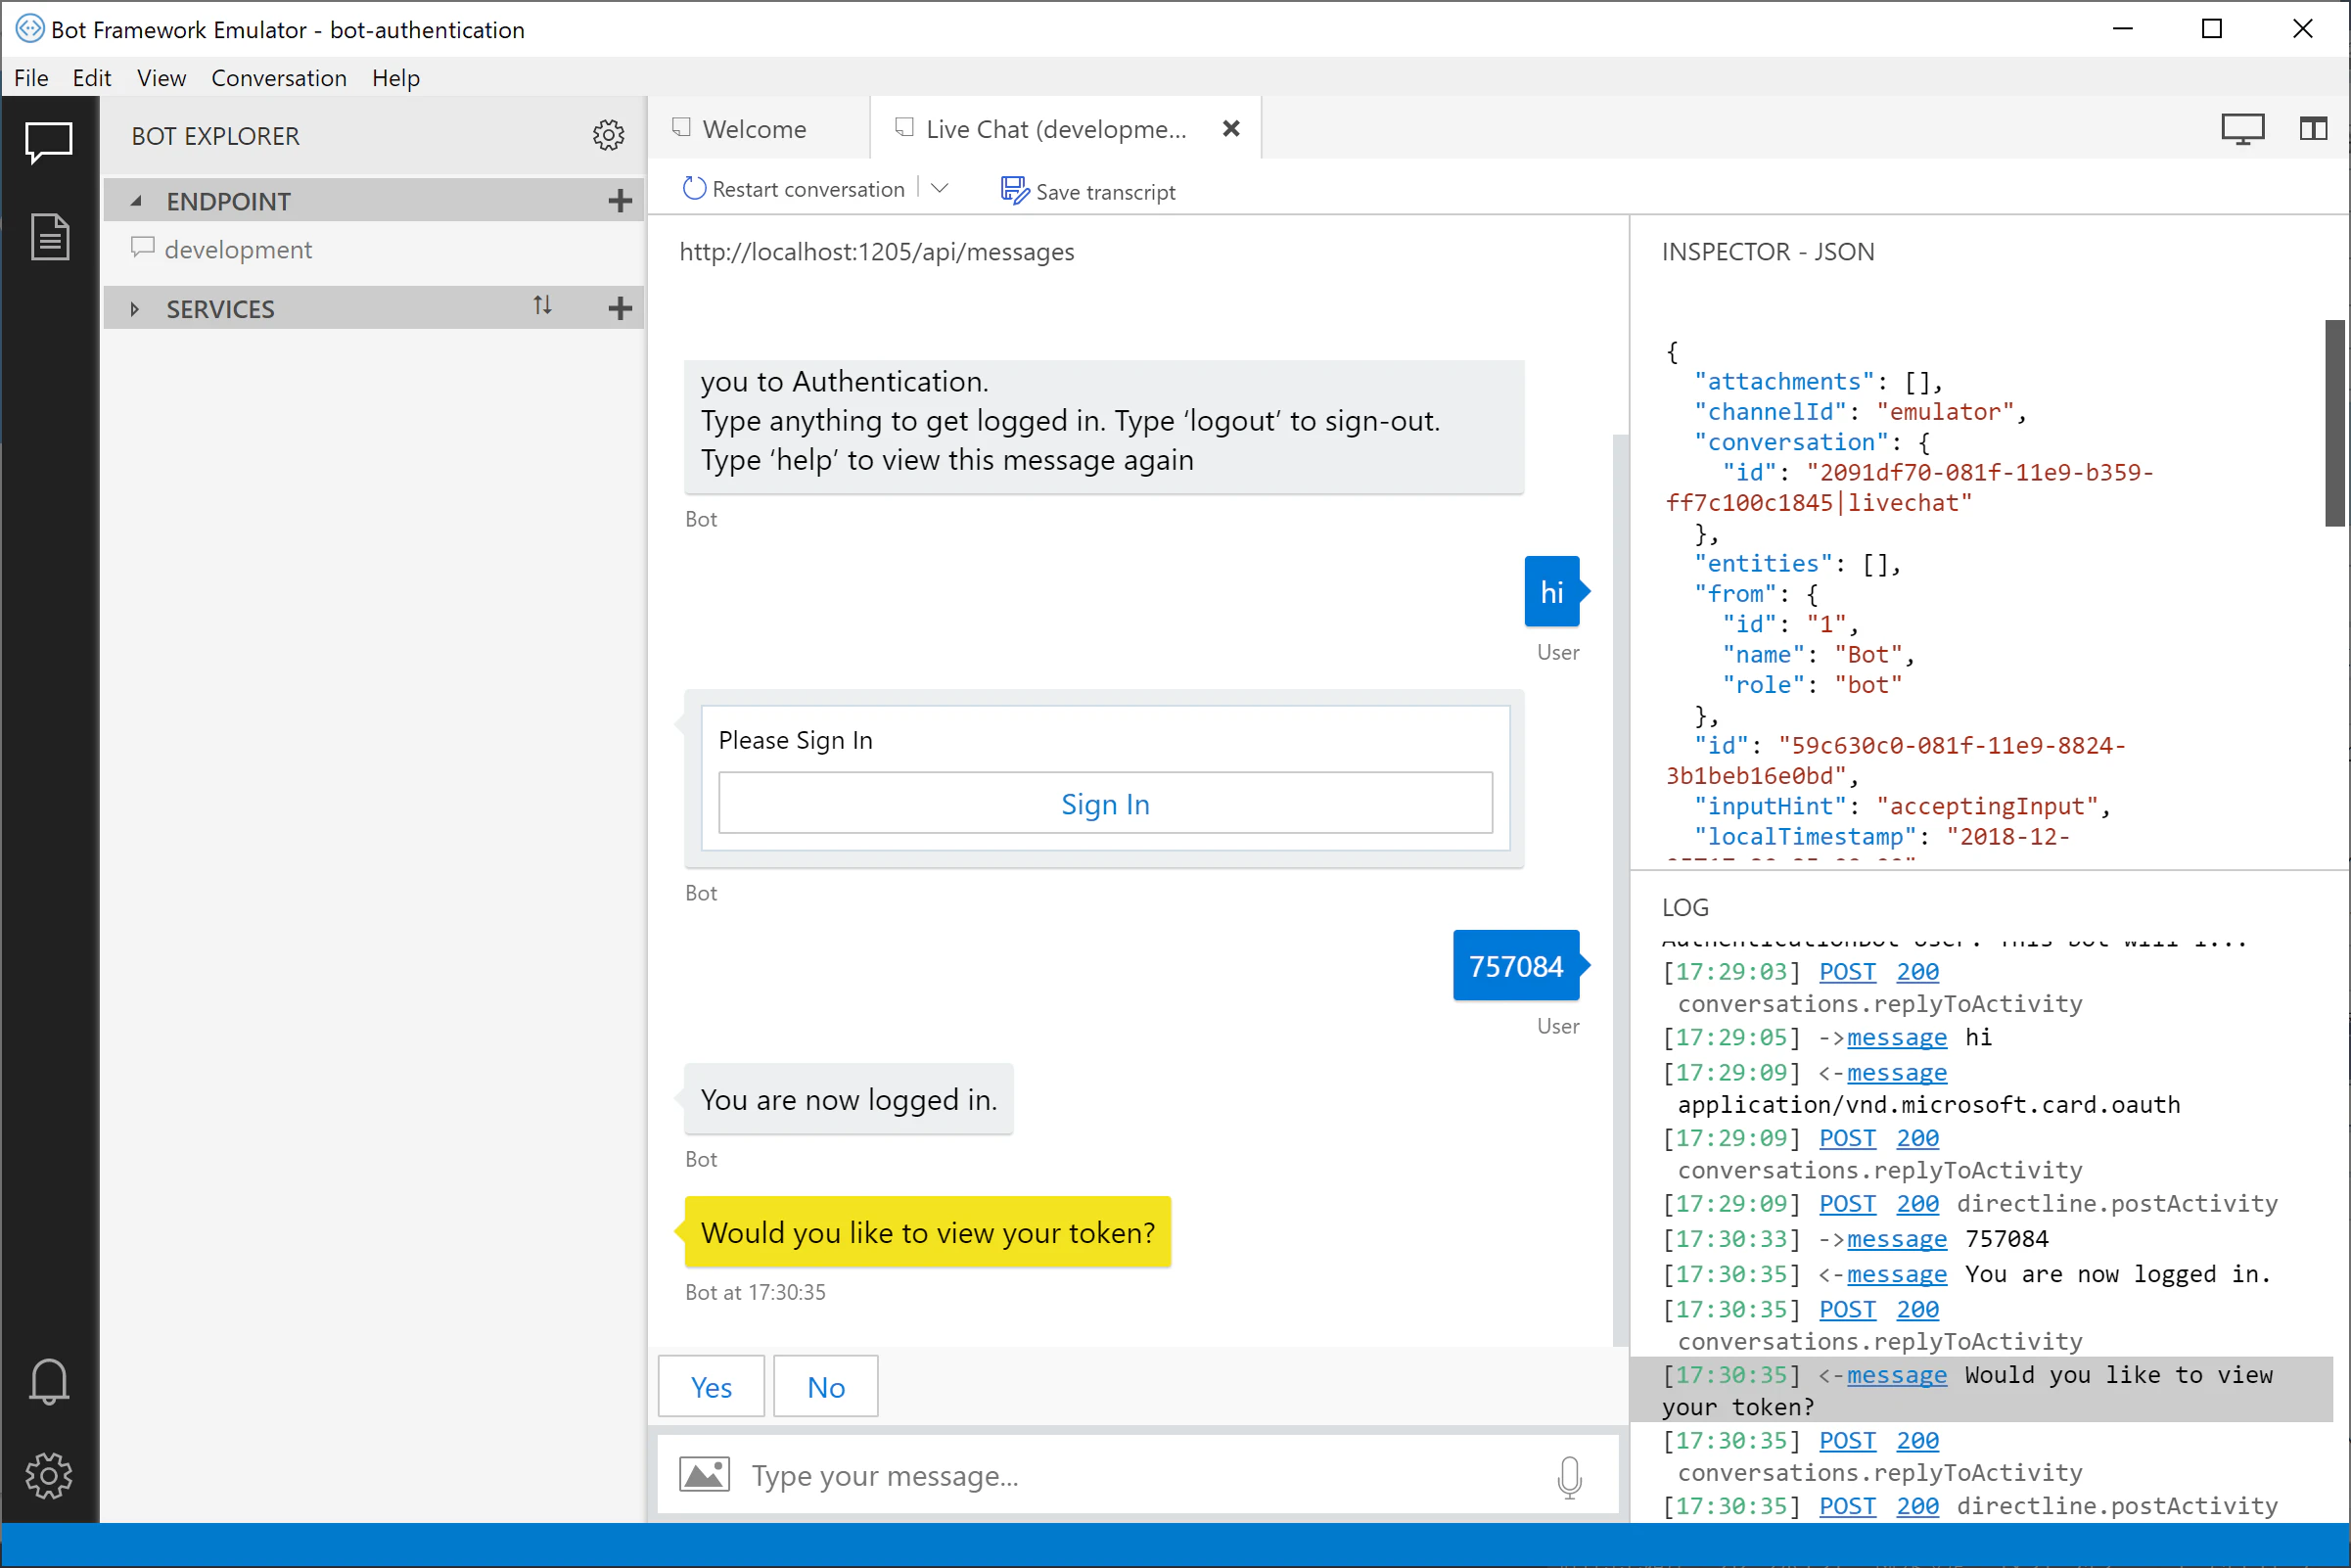Split the editor with the split icon

point(2313,128)
